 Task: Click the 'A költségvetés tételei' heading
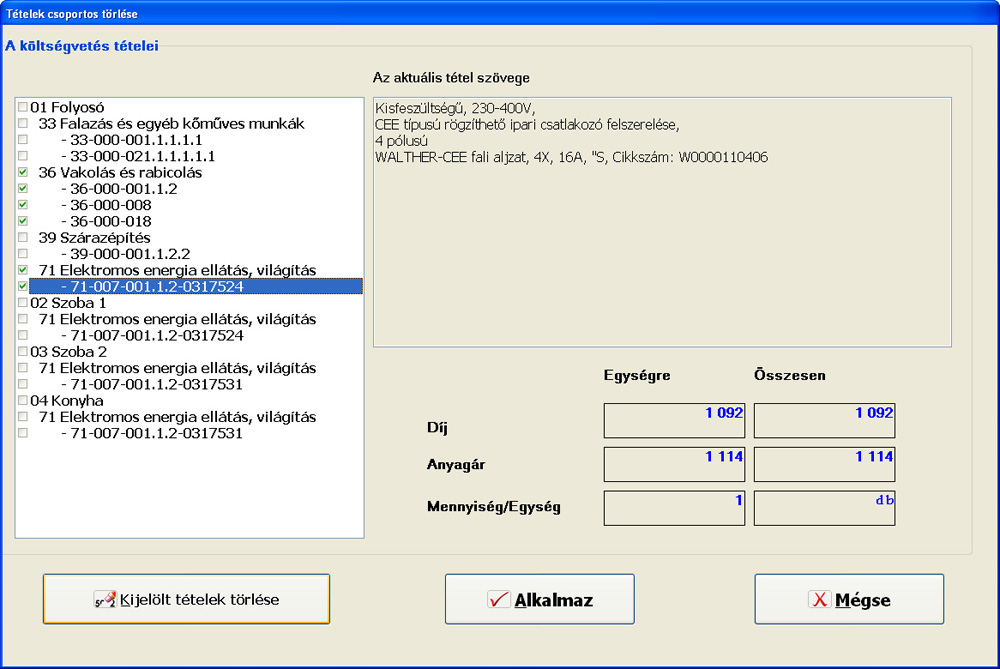pos(82,46)
